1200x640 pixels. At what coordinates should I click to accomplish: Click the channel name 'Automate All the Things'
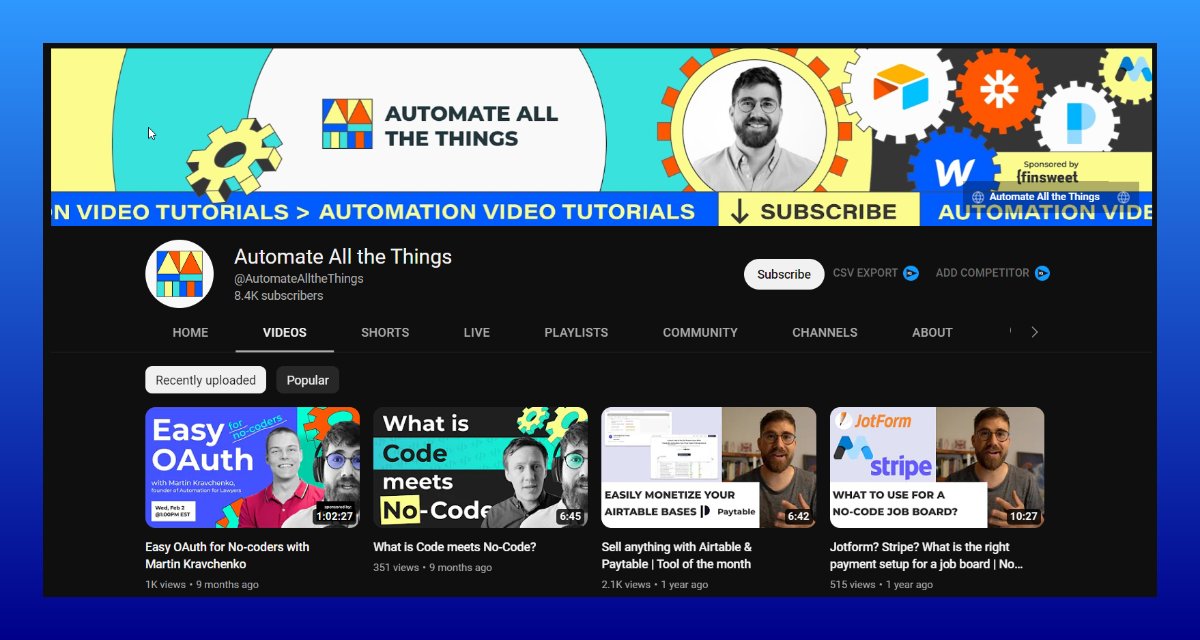click(x=343, y=257)
